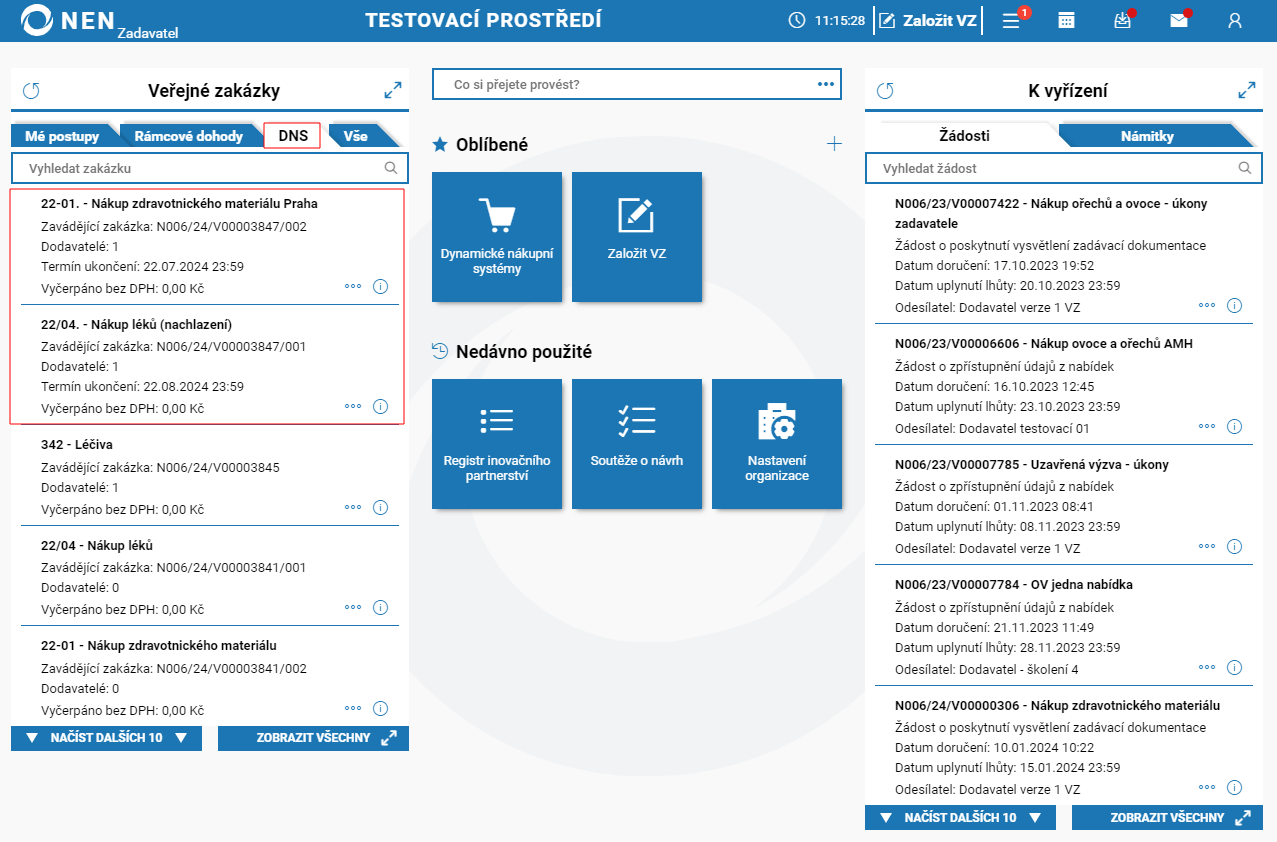The width and height of the screenshot is (1277, 842).
Task: Focus the Co si přejete provést field
Action: pyautogui.click(x=637, y=84)
